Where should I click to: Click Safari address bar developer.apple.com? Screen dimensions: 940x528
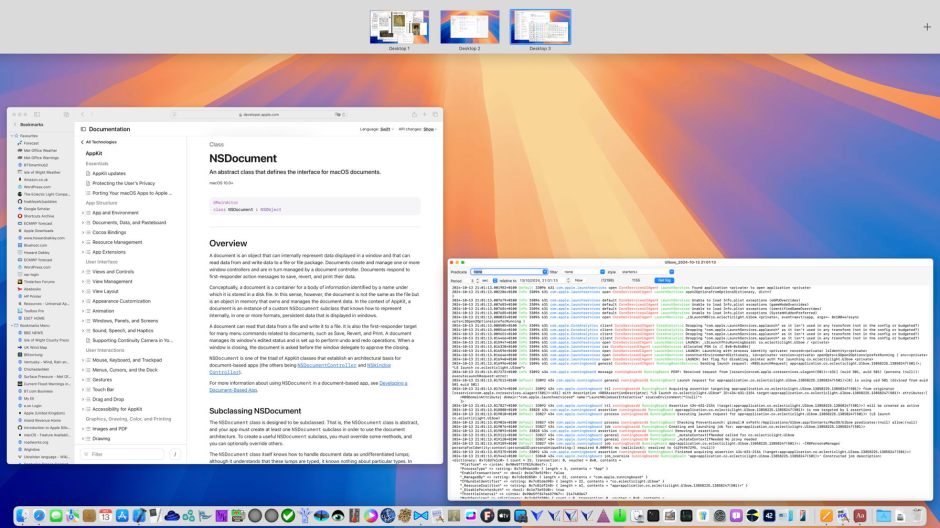pos(258,114)
